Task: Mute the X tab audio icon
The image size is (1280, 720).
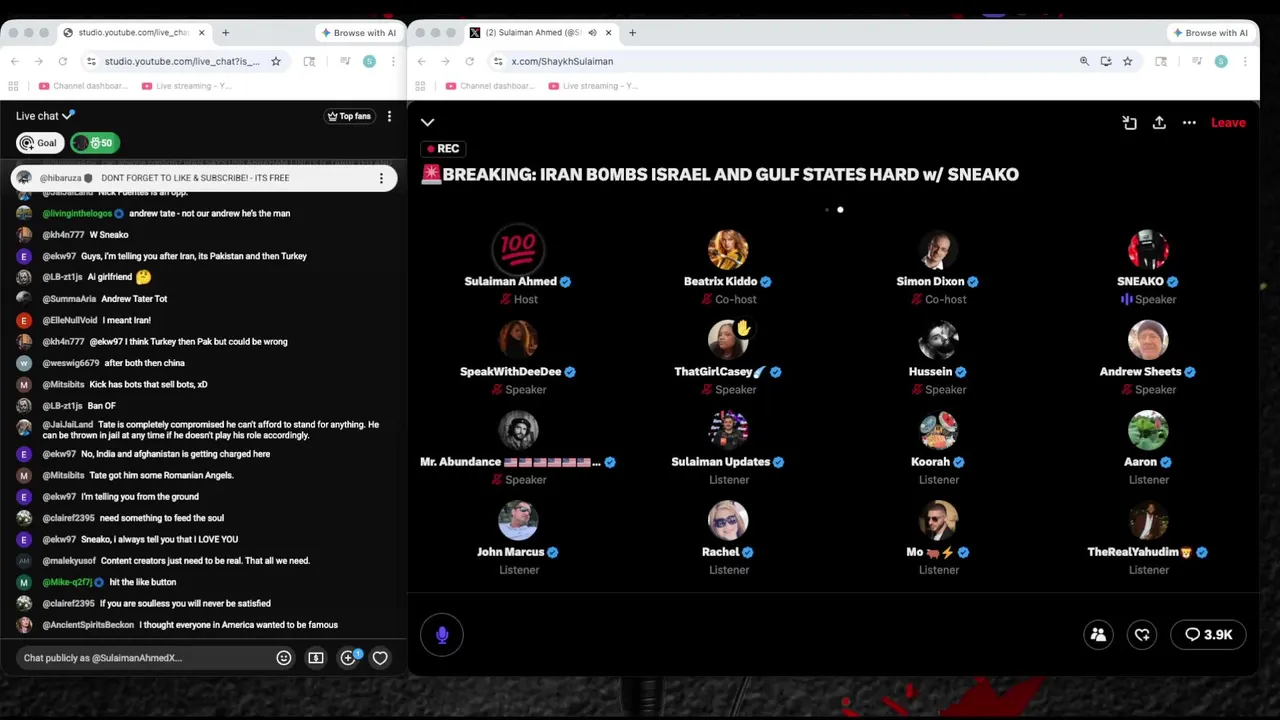Action: (592, 33)
